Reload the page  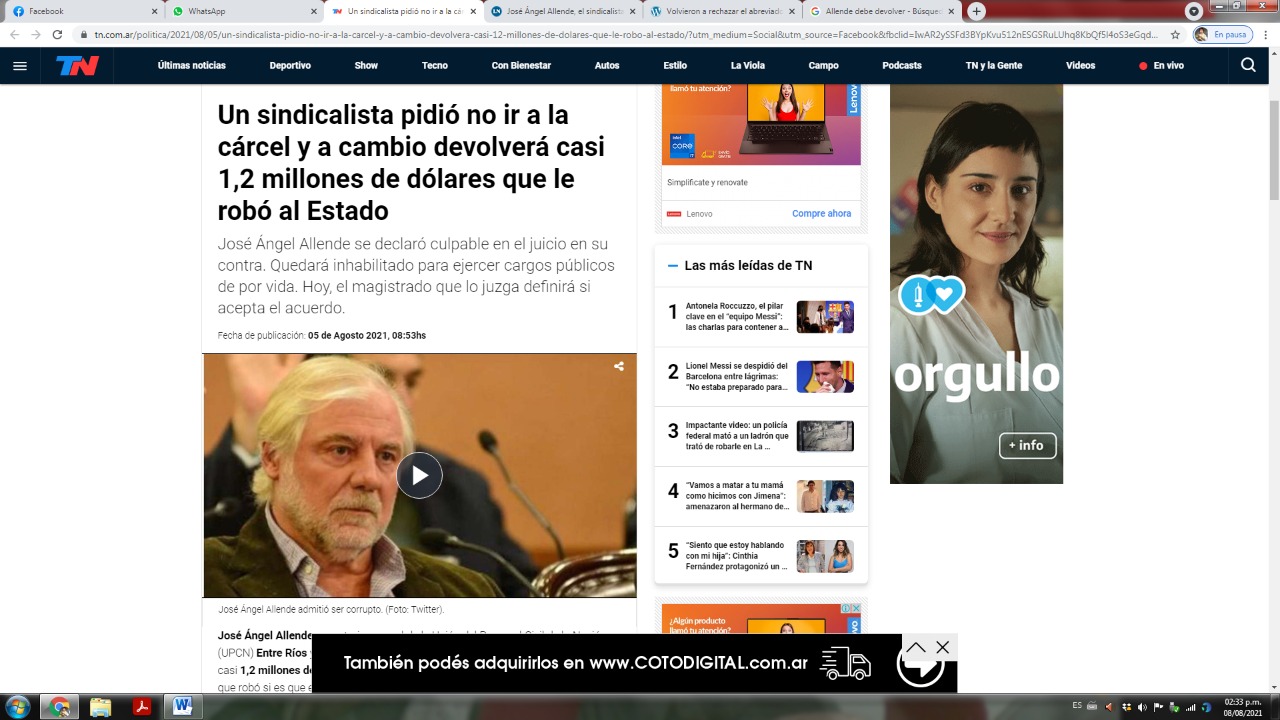coord(57,34)
